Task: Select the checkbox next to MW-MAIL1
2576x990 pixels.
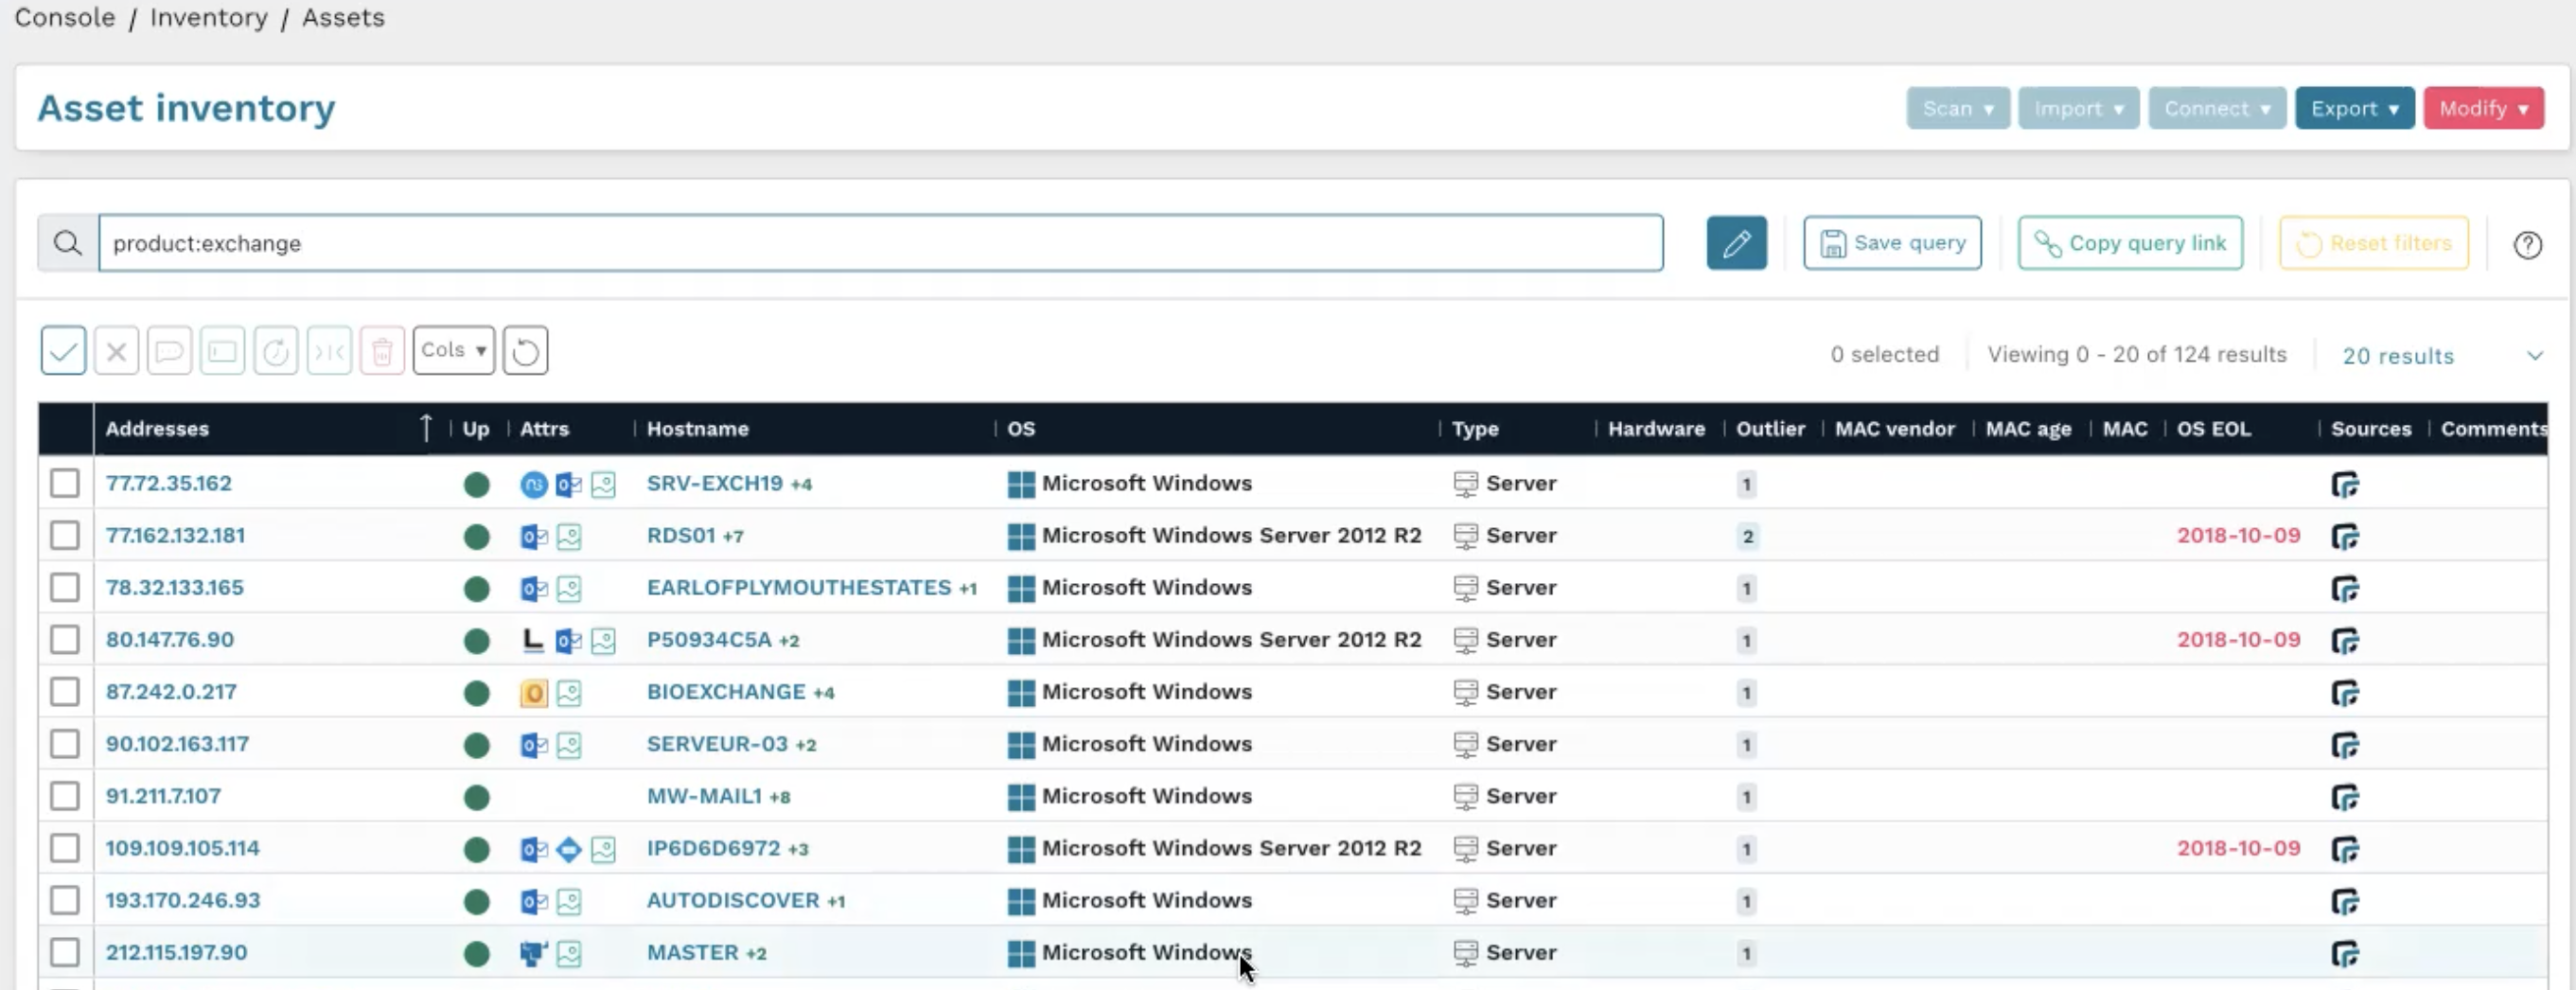Action: pos(64,796)
